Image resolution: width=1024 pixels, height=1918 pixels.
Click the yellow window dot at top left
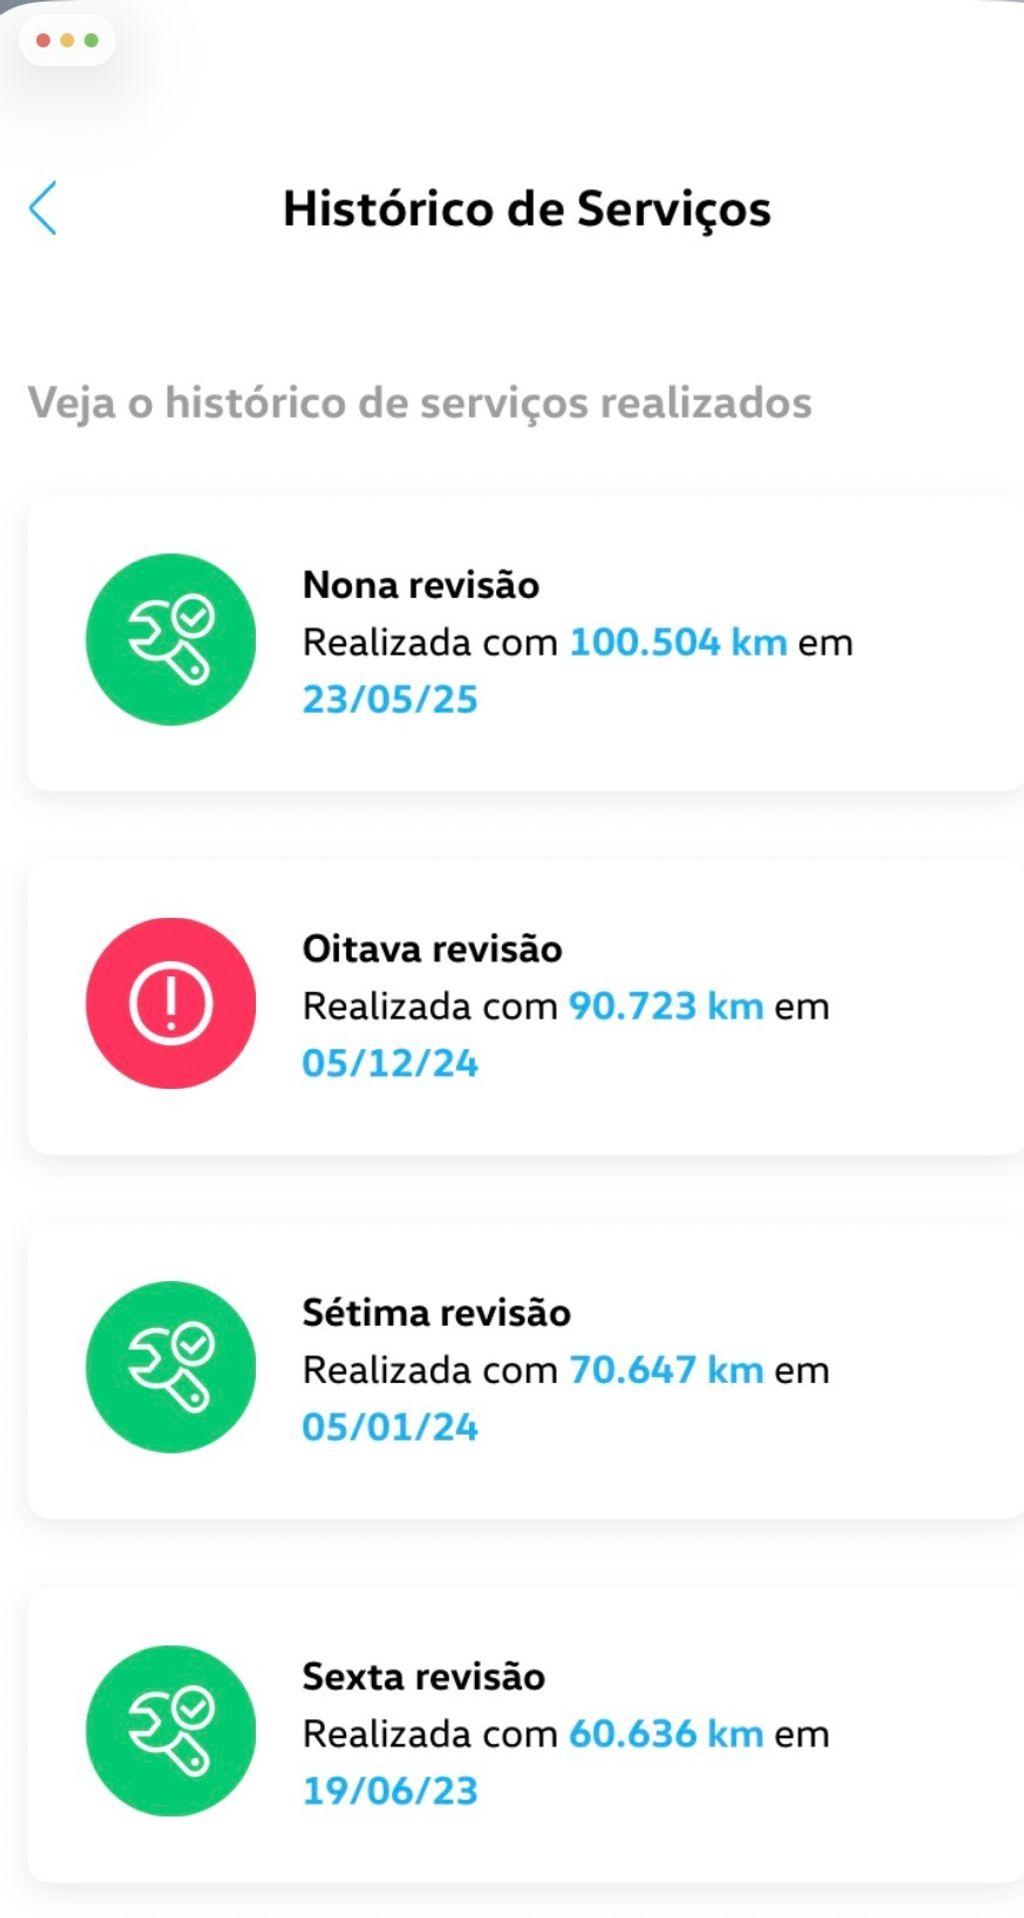pyautogui.click(x=67, y=41)
